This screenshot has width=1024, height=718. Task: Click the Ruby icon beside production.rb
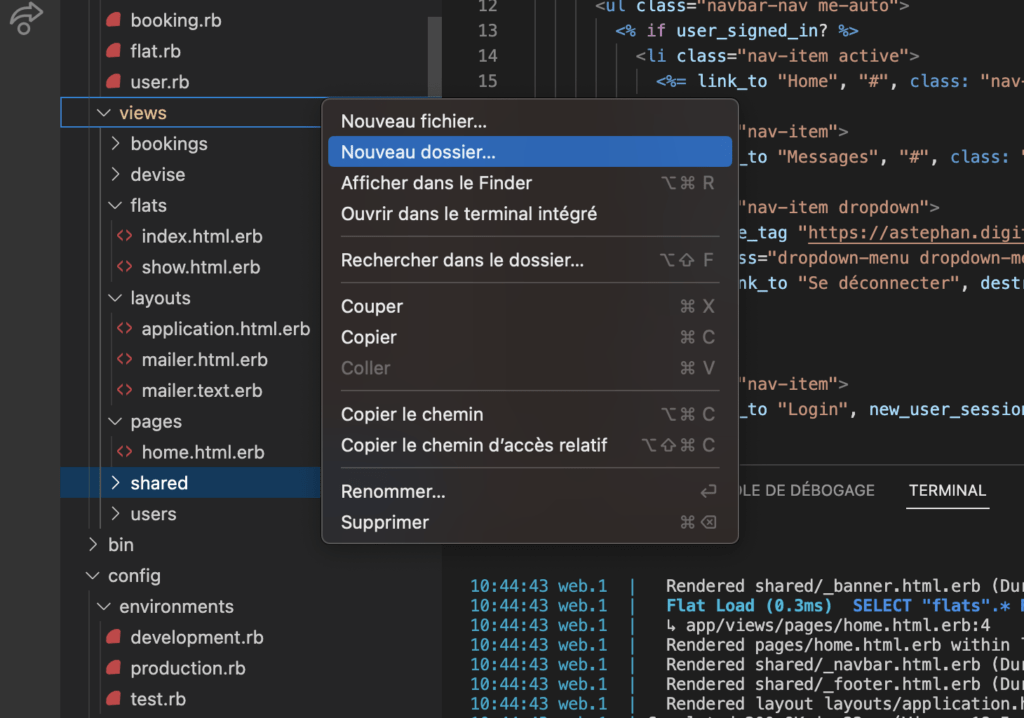(115, 667)
